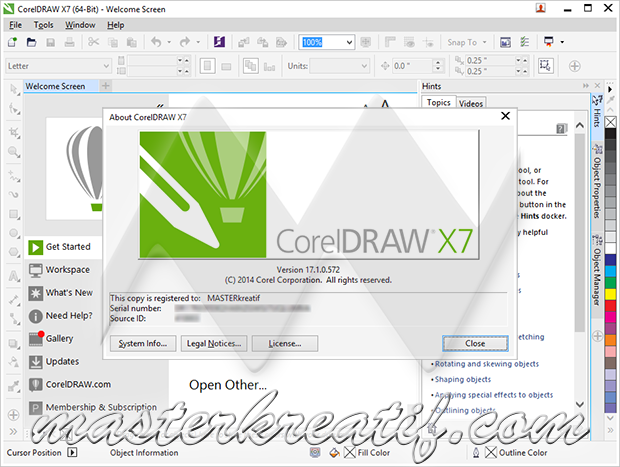This screenshot has height=467, width=620.
Task: Select the Shape tool in toolbox
Action: tap(14, 108)
